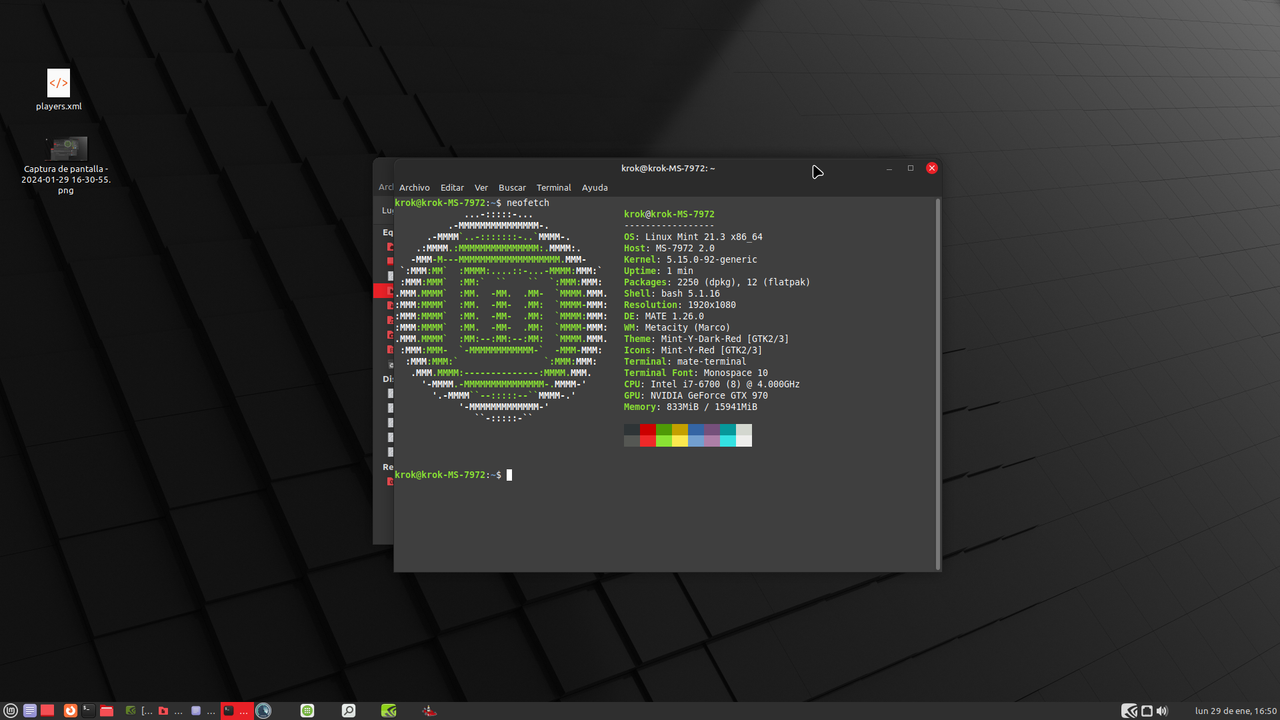Image resolution: width=1280 pixels, height=720 pixels.
Task: Open the Archivo menu in the terminal
Action: [x=414, y=187]
